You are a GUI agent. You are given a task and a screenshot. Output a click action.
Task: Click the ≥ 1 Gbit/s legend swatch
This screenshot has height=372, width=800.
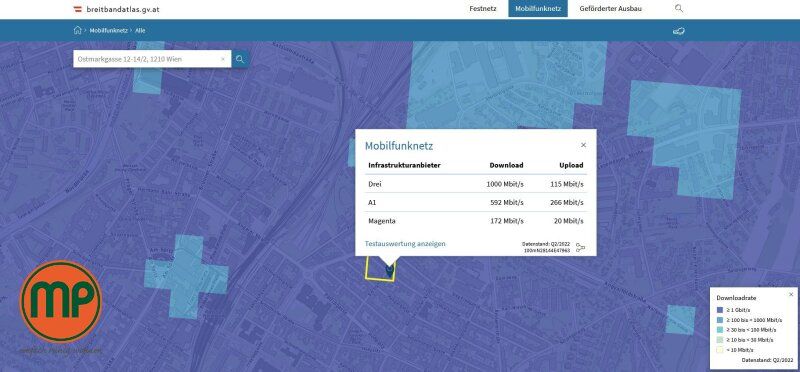[719, 310]
